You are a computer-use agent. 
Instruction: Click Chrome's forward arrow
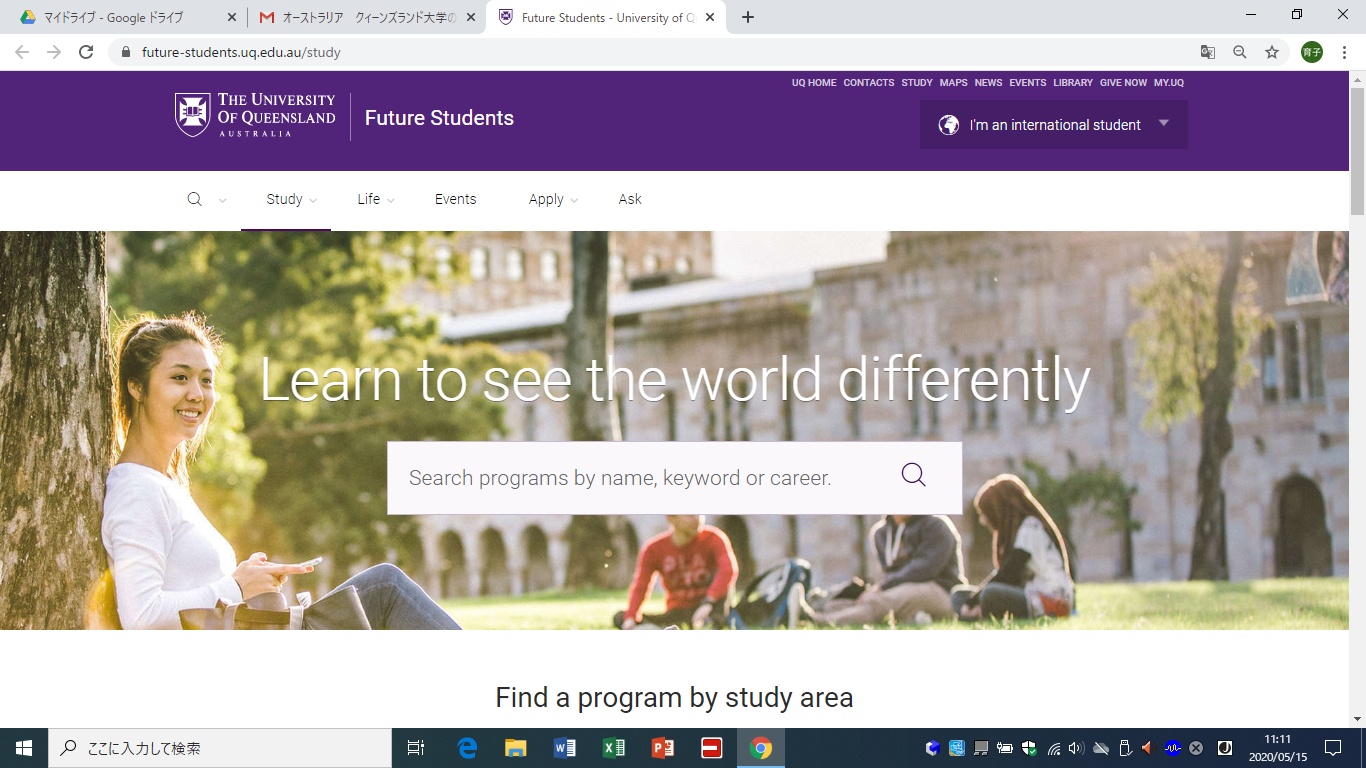coord(54,52)
